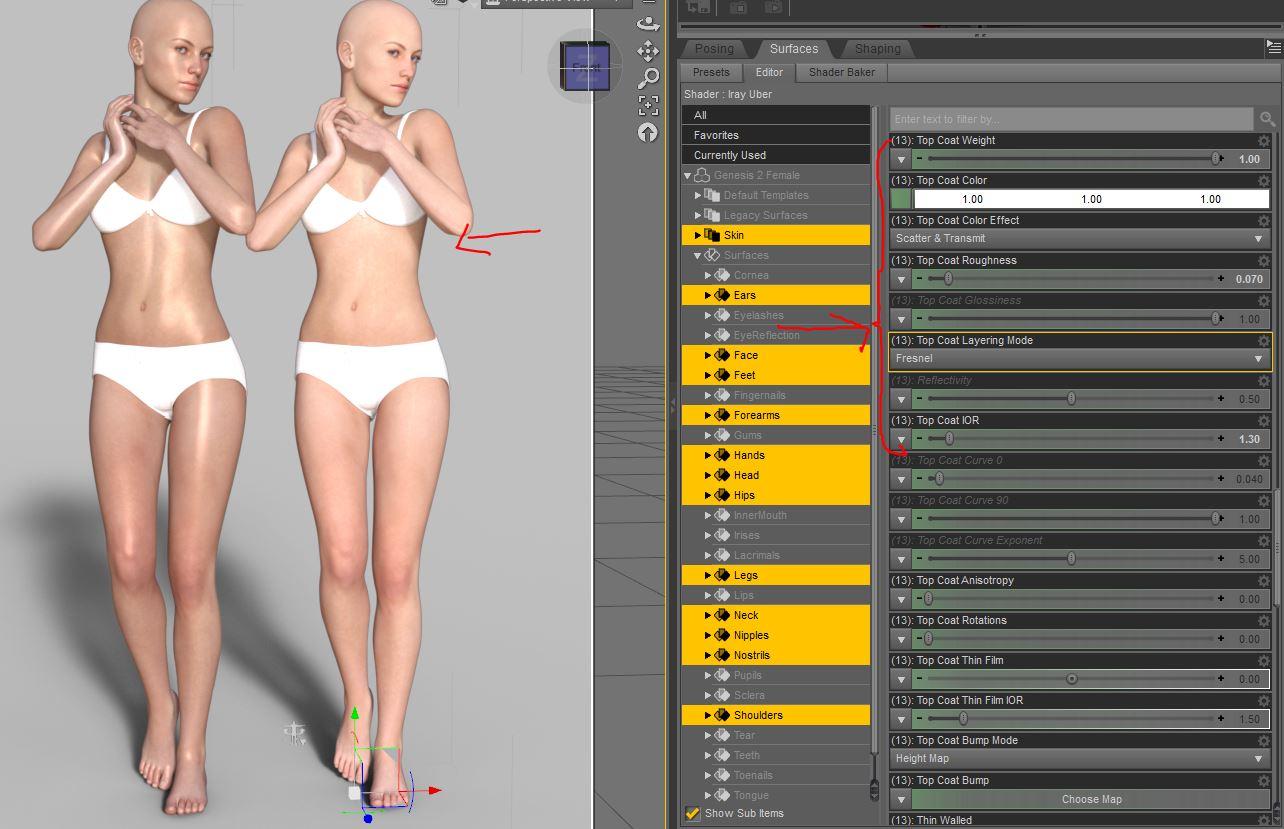Screen dimensions: 1284x829
Task: Open Top Coat Weight map arrow menu
Action: pyautogui.click(x=901, y=159)
